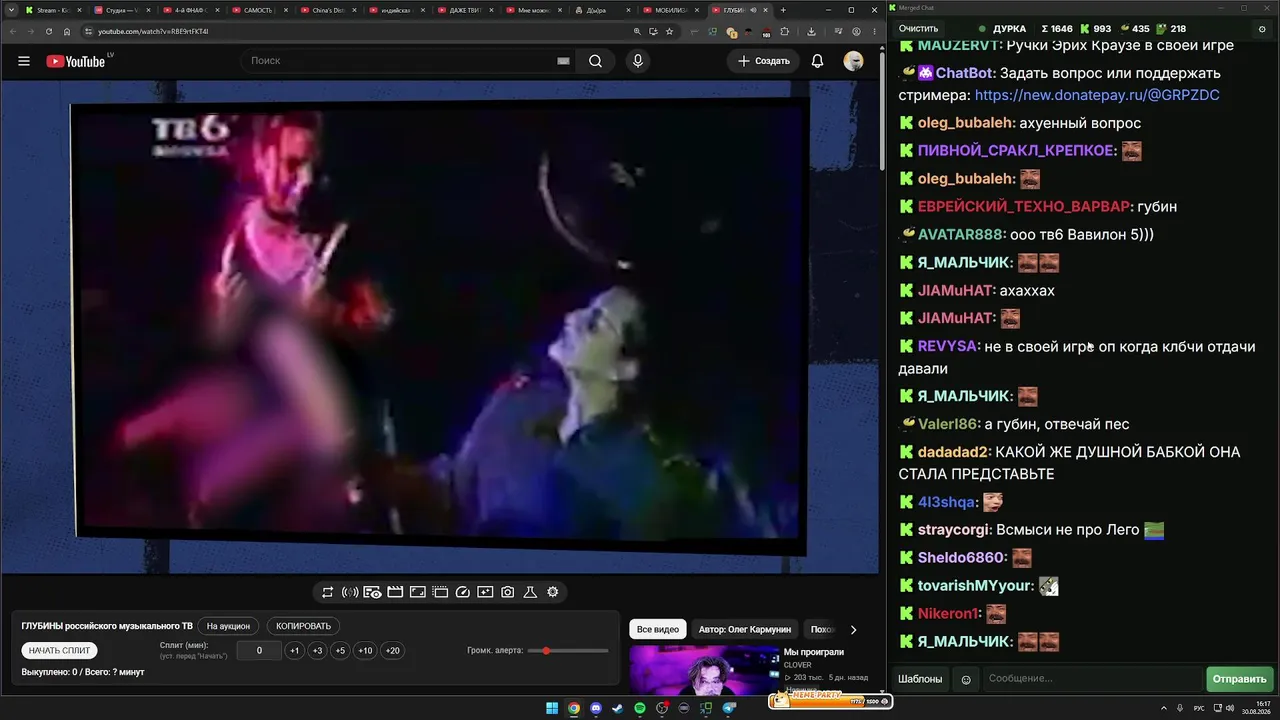Select the Автор: Олег Кармунин chip
Image resolution: width=1280 pixels, height=720 pixels.
[x=745, y=630]
